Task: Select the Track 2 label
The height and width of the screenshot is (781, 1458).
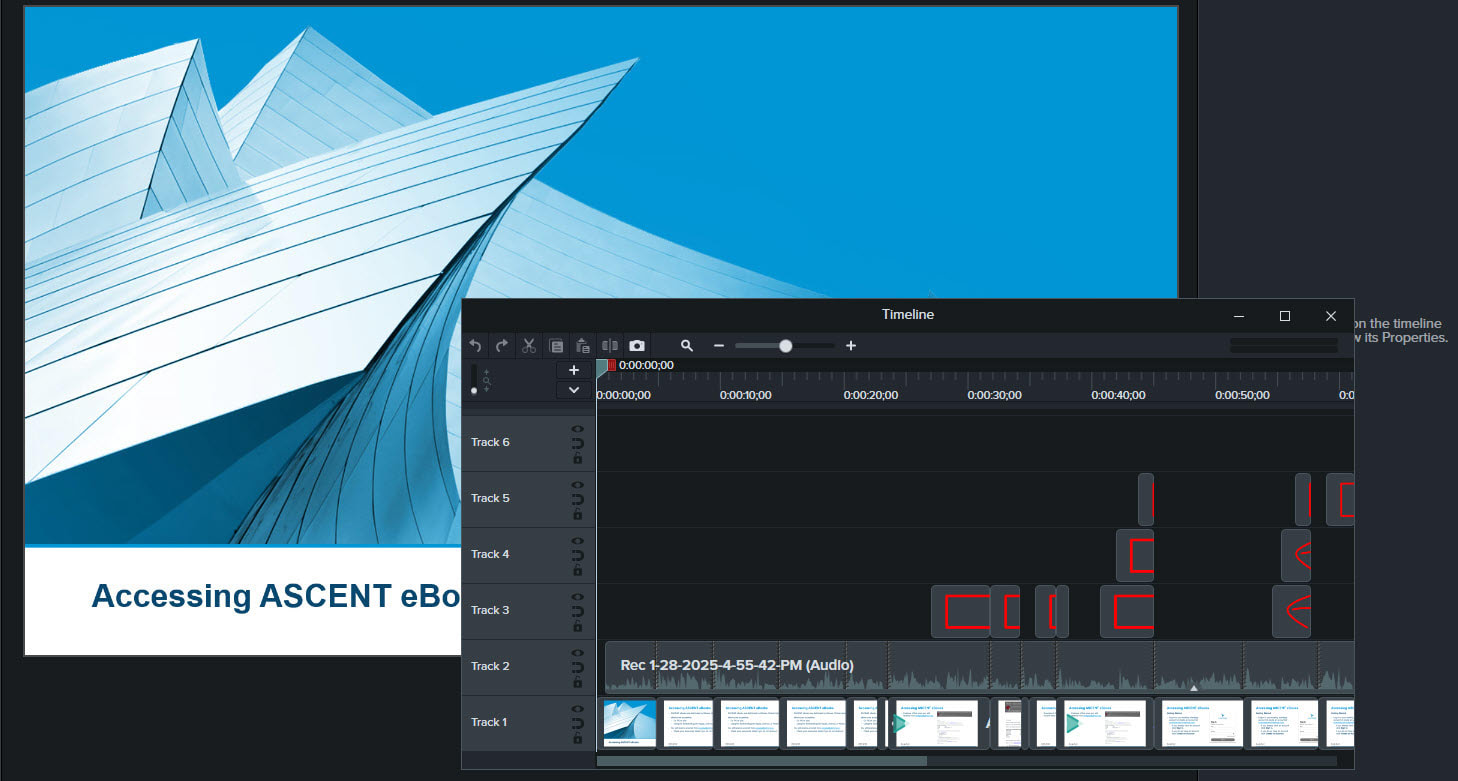Action: tap(490, 666)
